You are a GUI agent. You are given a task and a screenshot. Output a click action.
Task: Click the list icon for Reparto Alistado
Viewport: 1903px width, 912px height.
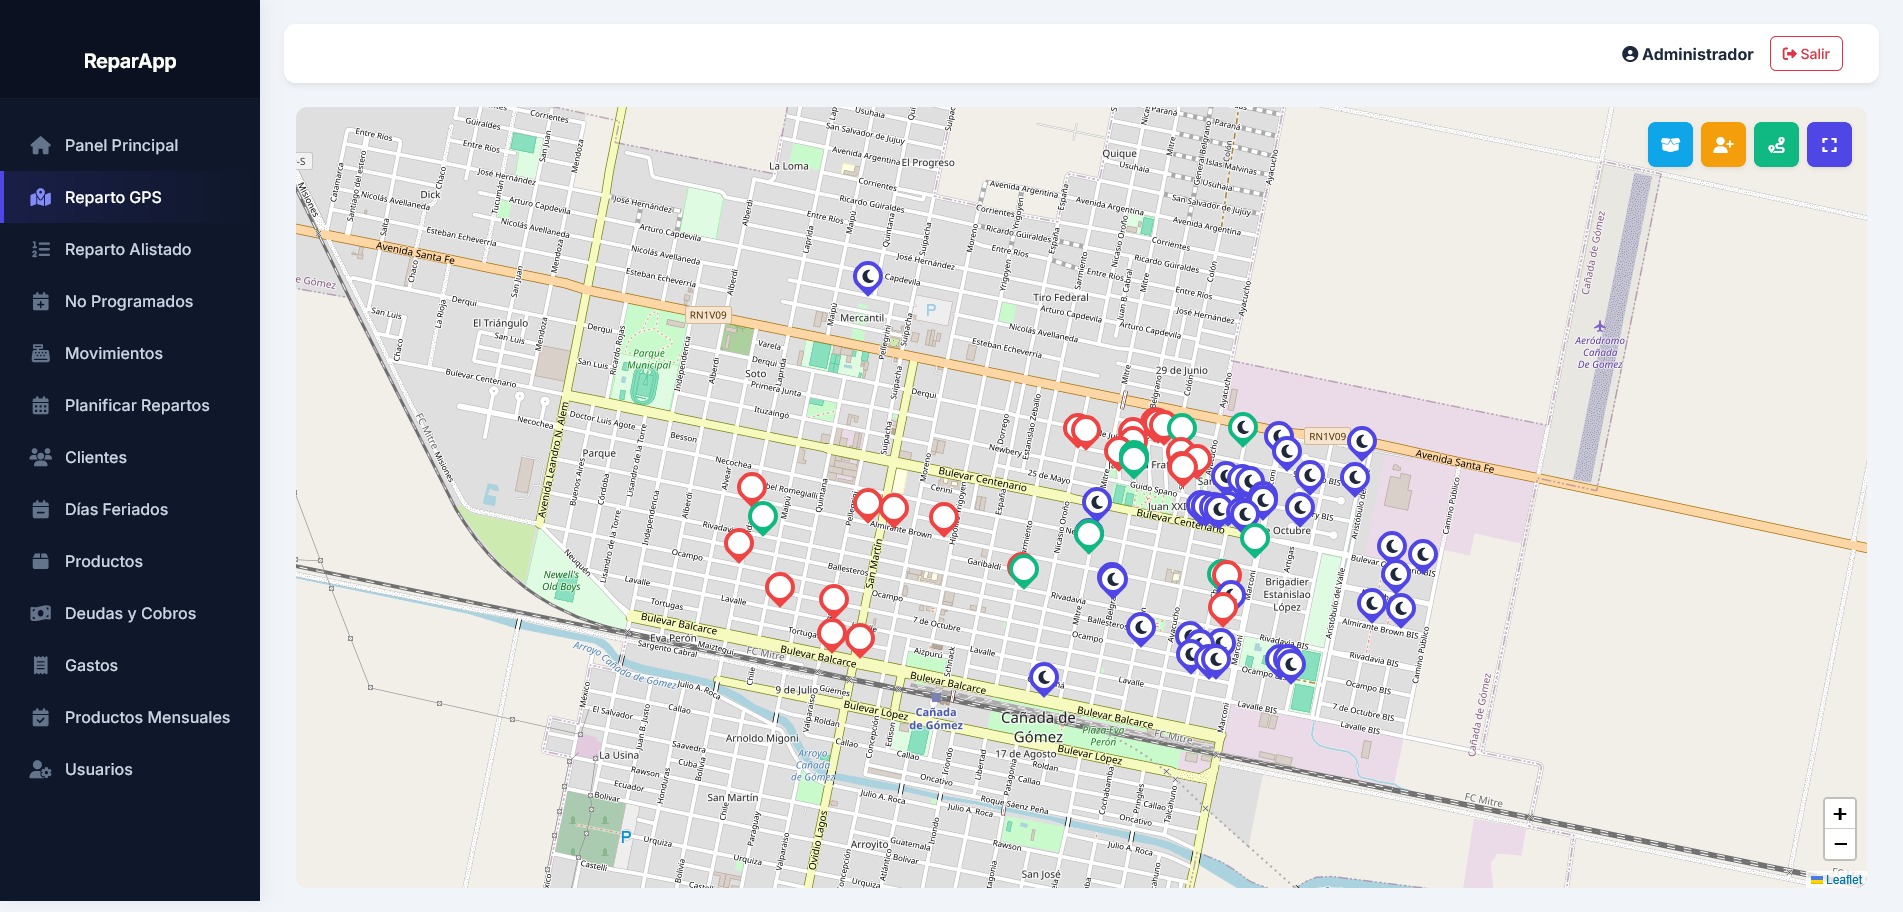pos(41,250)
